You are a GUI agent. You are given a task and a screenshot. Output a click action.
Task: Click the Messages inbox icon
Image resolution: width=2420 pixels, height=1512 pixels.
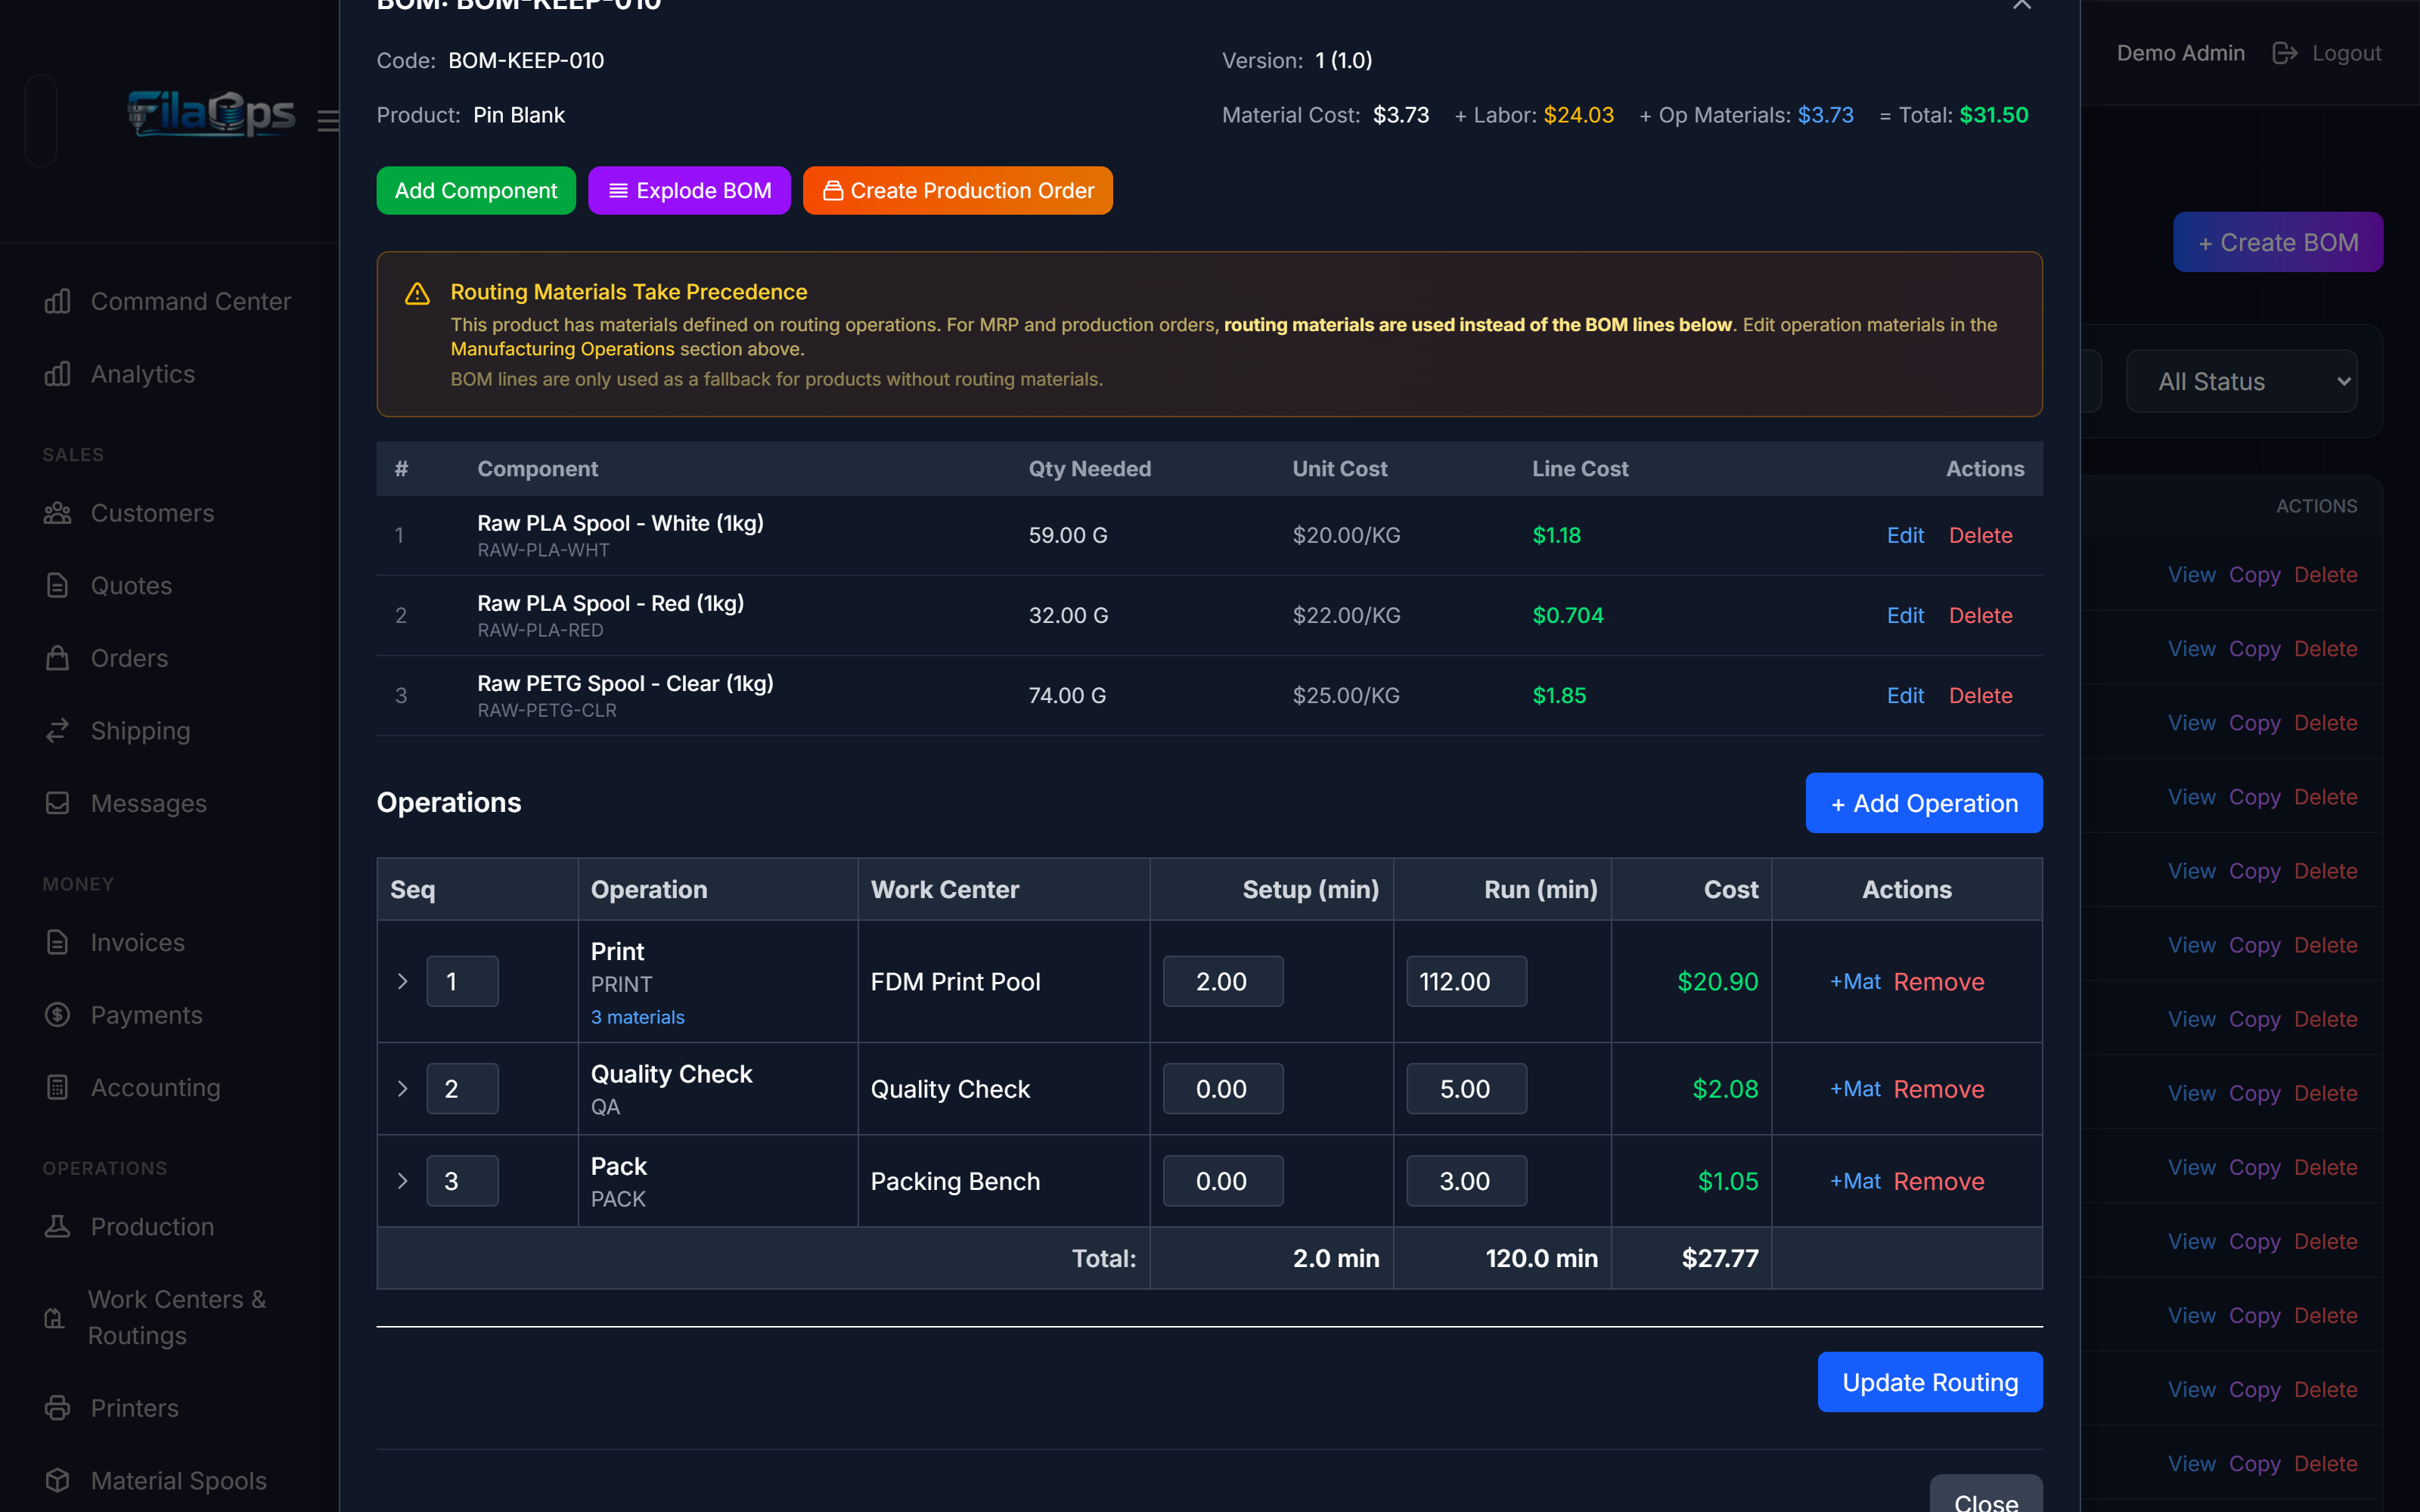tap(57, 803)
